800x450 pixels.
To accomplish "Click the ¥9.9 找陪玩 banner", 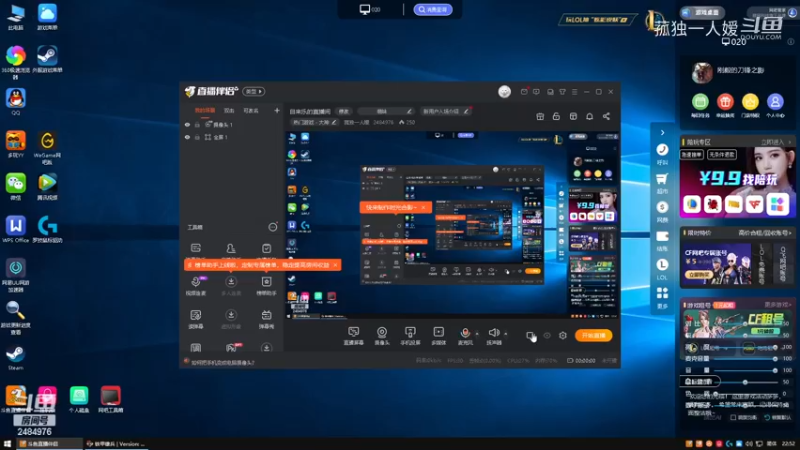I will click(737, 183).
